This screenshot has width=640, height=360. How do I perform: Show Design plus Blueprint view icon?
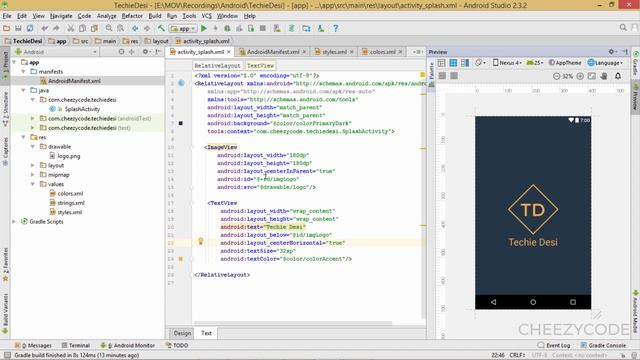(x=465, y=63)
